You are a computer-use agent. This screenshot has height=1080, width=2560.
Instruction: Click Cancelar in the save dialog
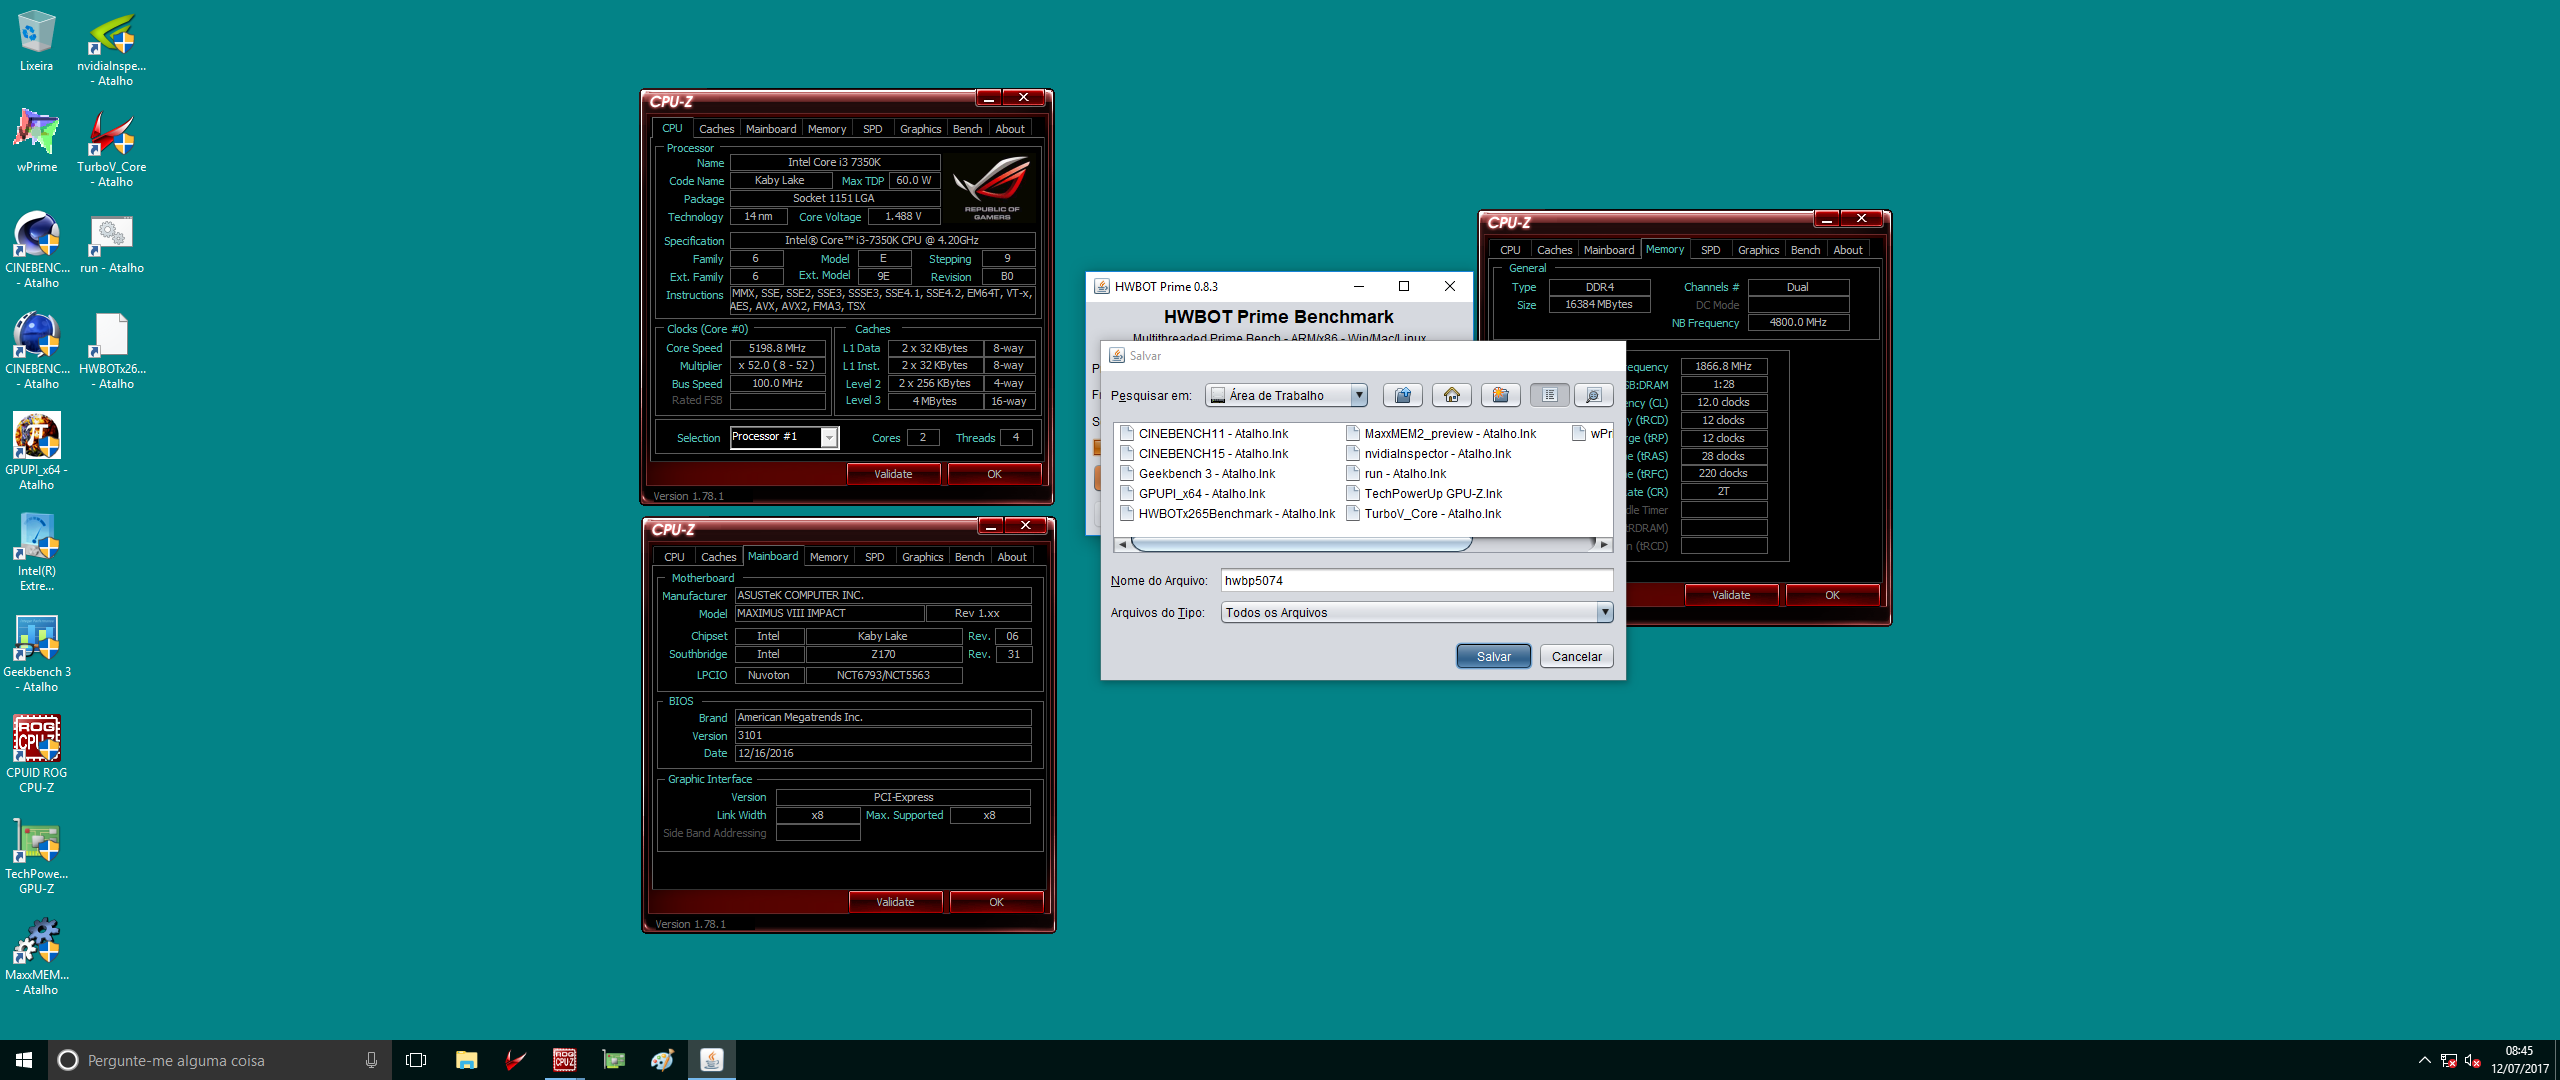click(x=1576, y=656)
